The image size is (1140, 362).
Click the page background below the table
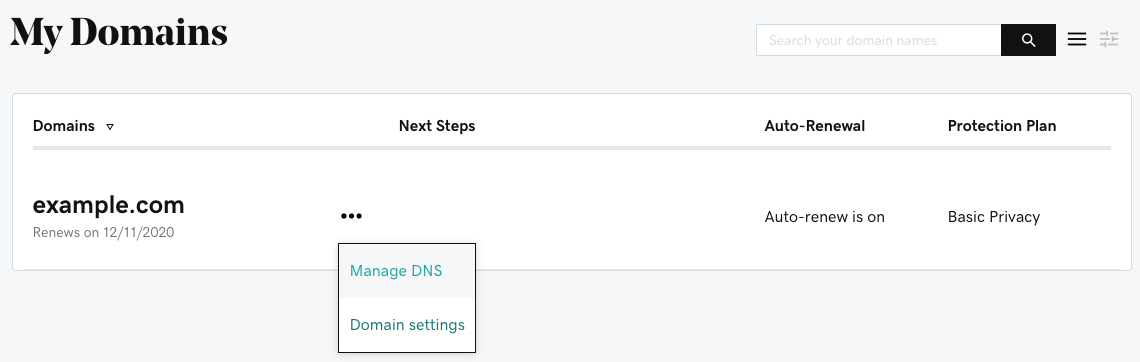click(x=800, y=320)
